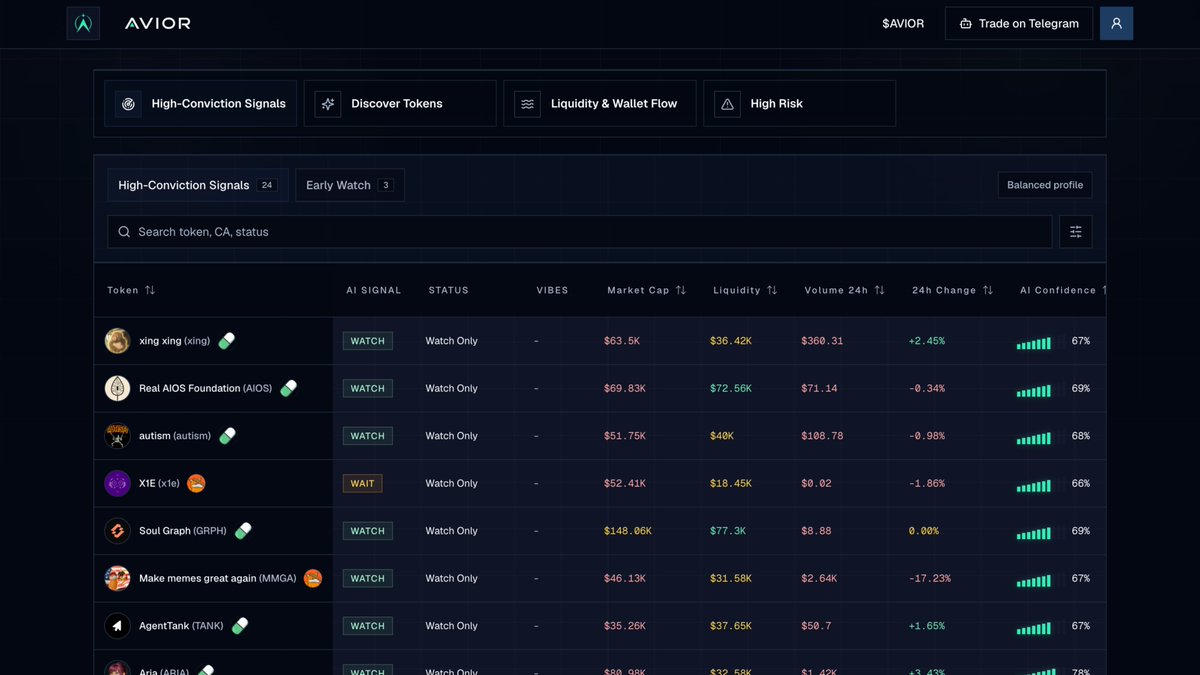Click the STATUS column header

pyautogui.click(x=449, y=290)
